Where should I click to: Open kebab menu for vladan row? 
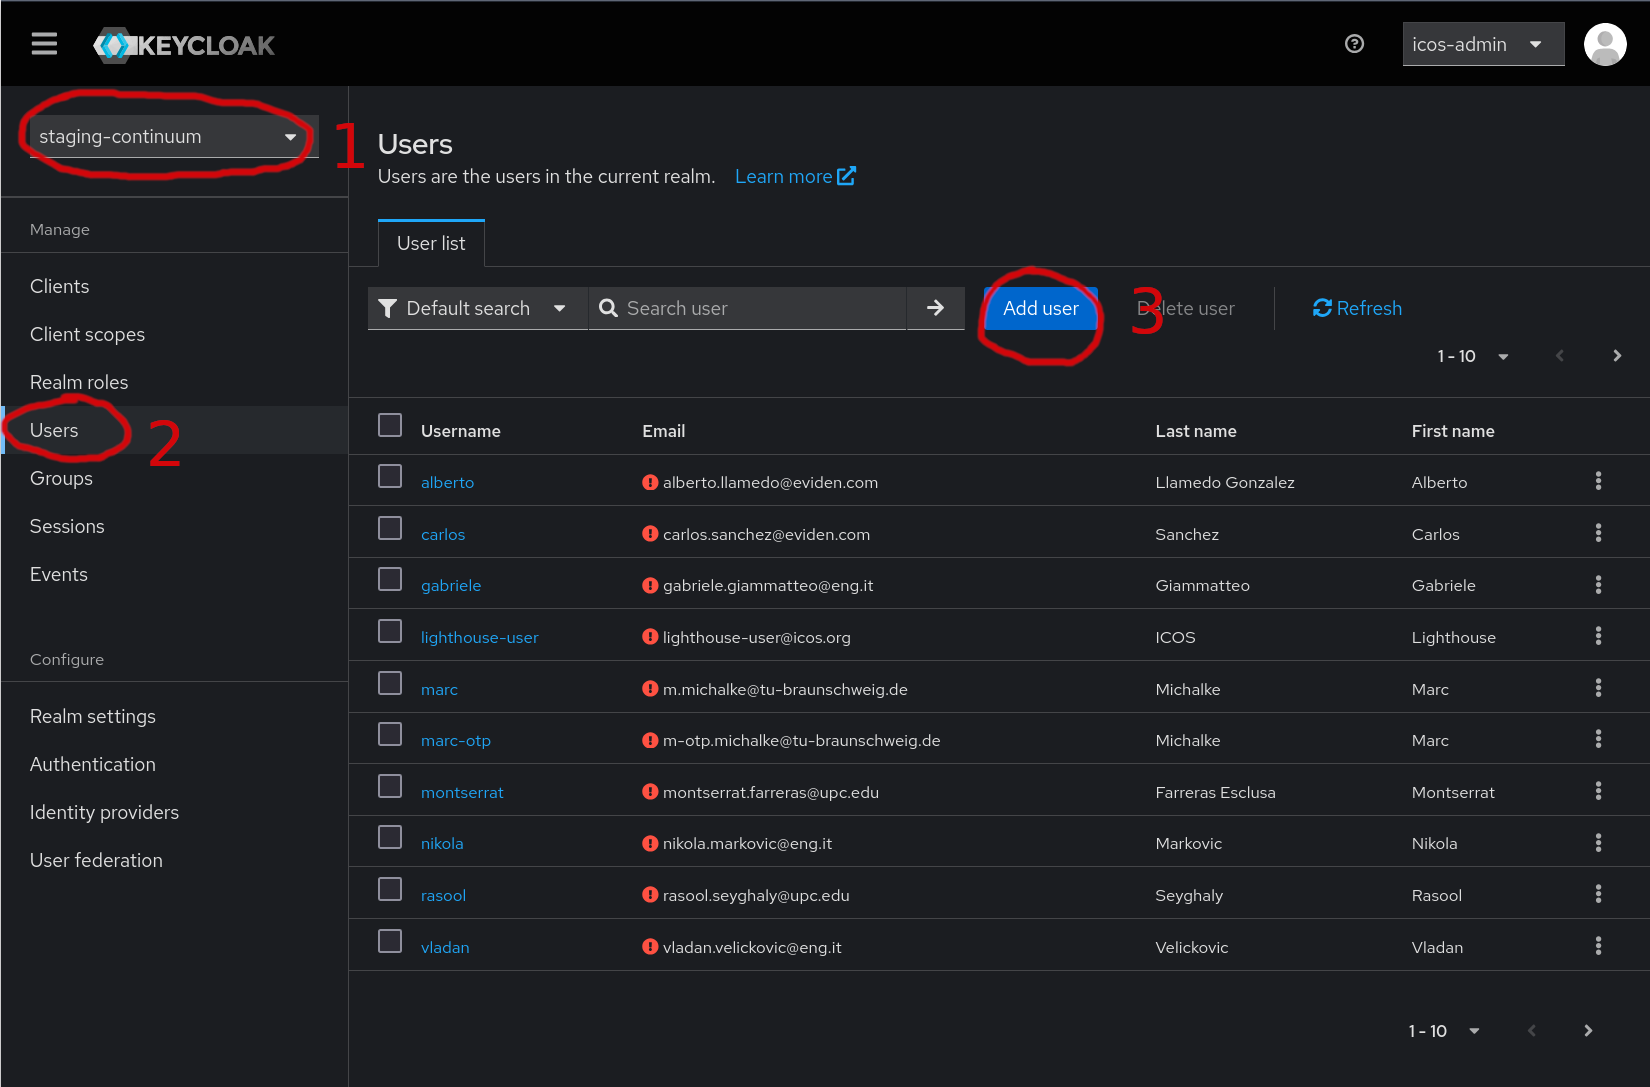[x=1598, y=946]
